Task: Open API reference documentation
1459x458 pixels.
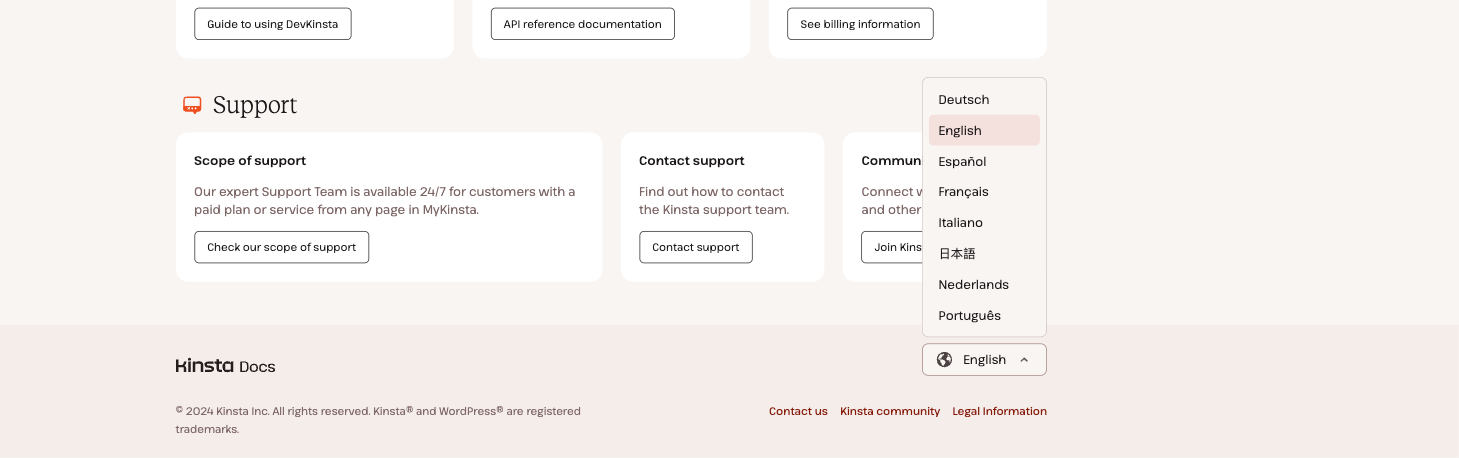Action: point(582,24)
